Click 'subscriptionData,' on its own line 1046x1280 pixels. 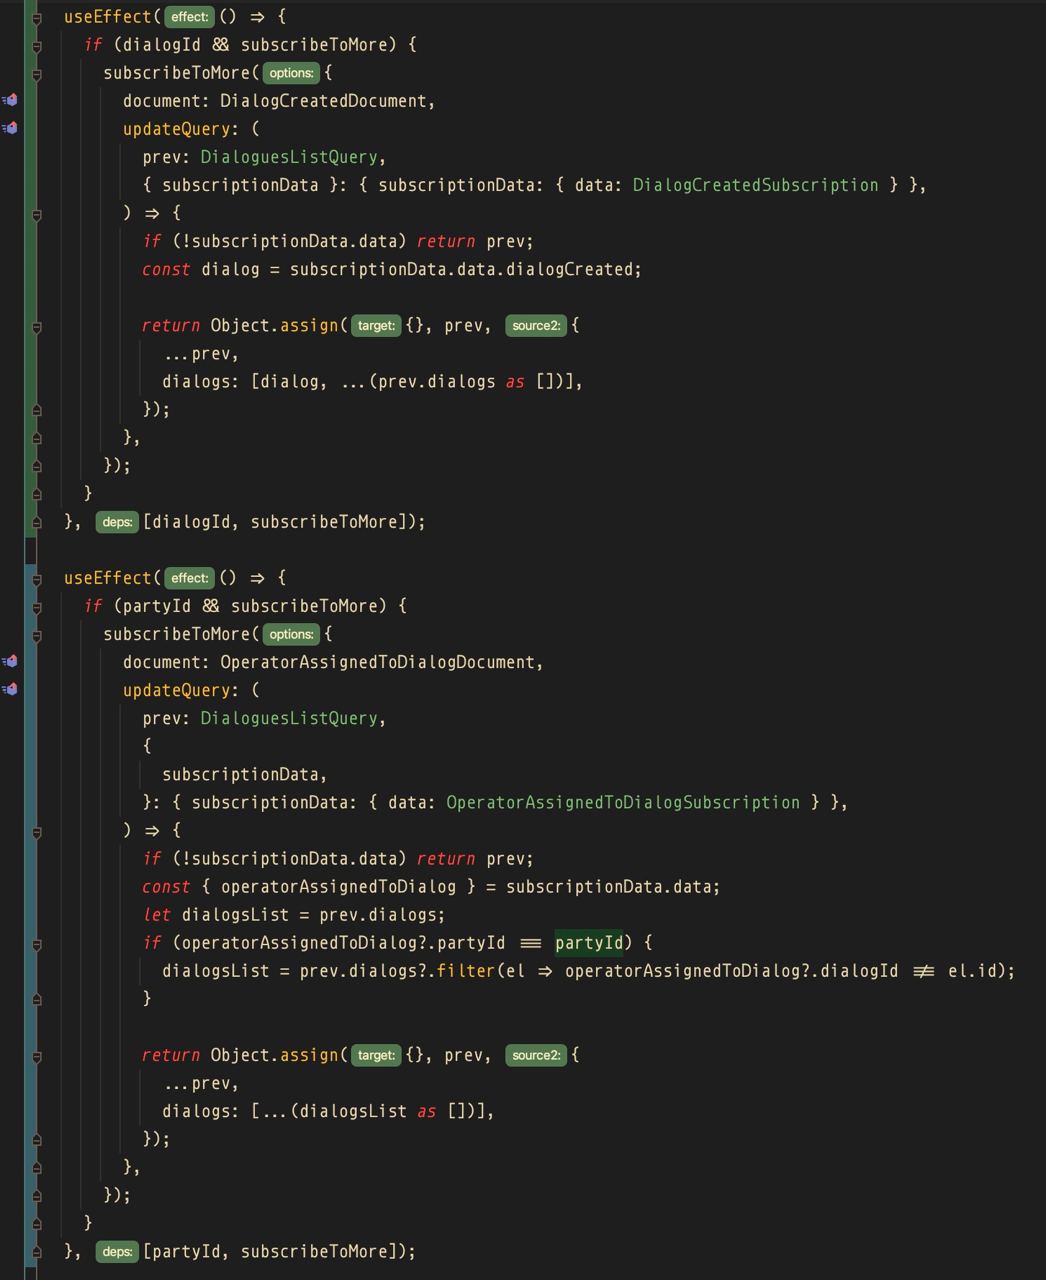point(245,774)
